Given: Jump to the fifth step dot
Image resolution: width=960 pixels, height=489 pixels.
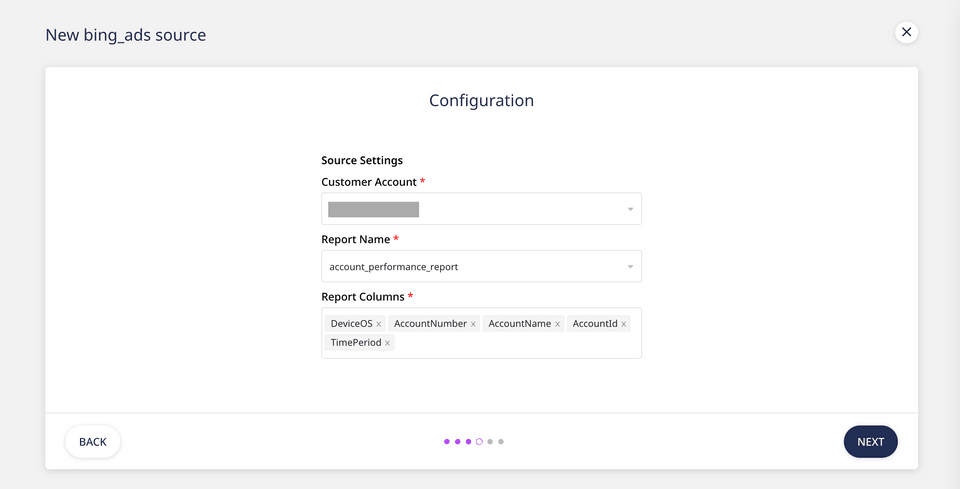Looking at the screenshot, I should (490, 442).
